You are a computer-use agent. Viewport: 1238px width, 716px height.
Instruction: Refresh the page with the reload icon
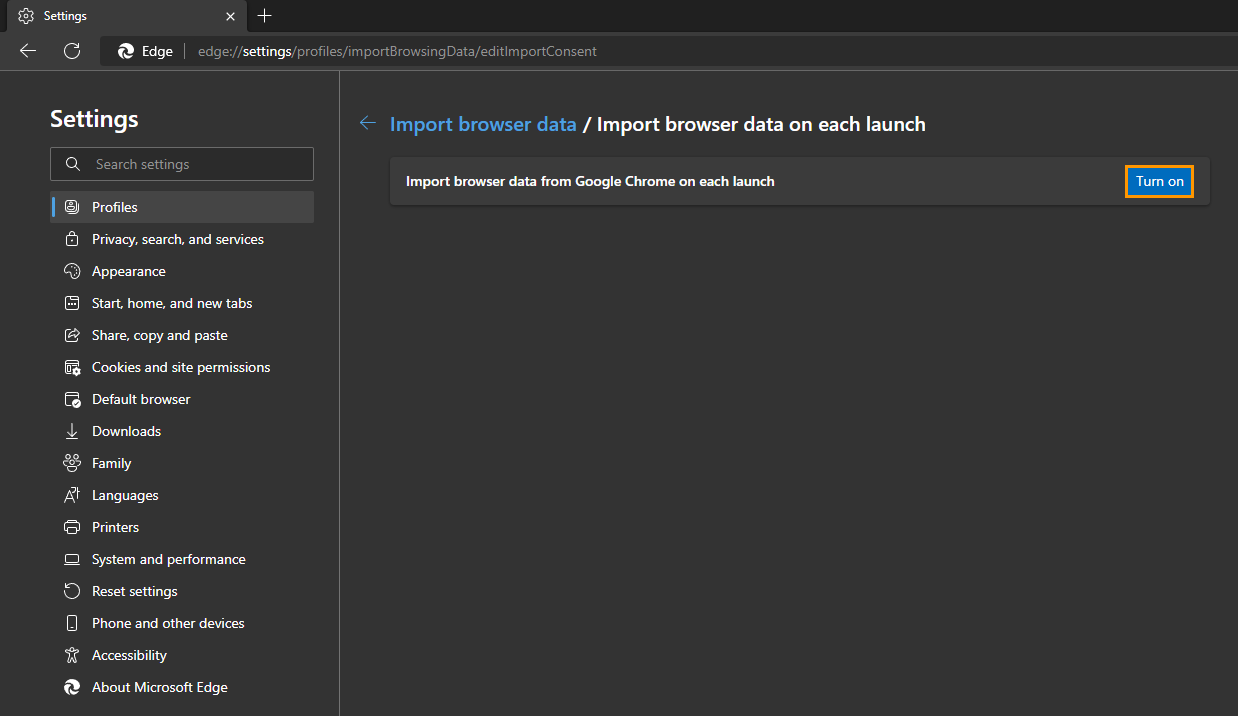[x=72, y=51]
